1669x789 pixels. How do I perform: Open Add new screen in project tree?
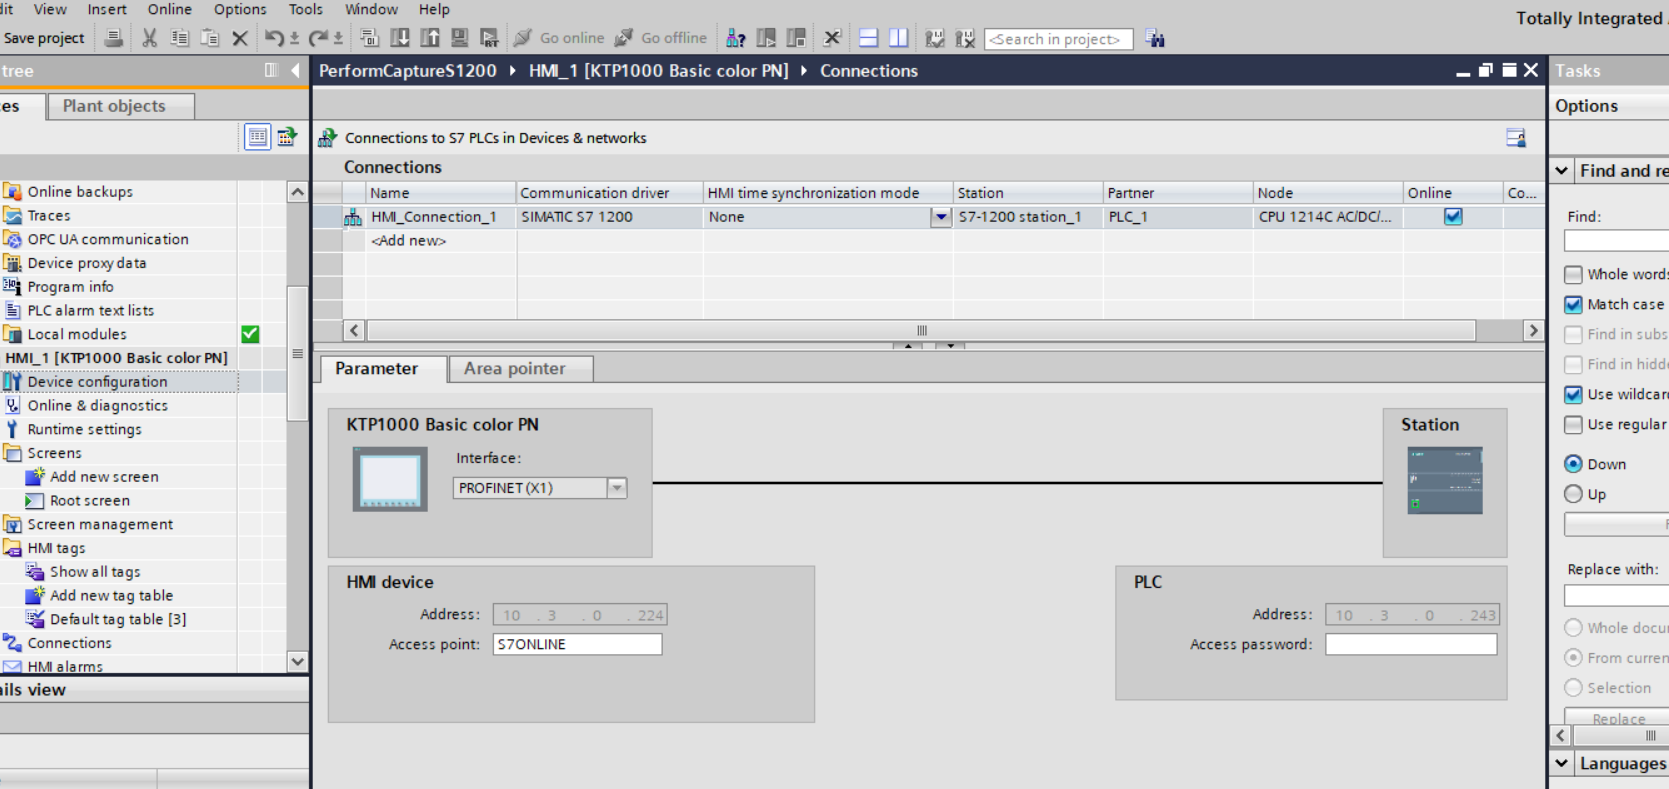[x=104, y=477]
